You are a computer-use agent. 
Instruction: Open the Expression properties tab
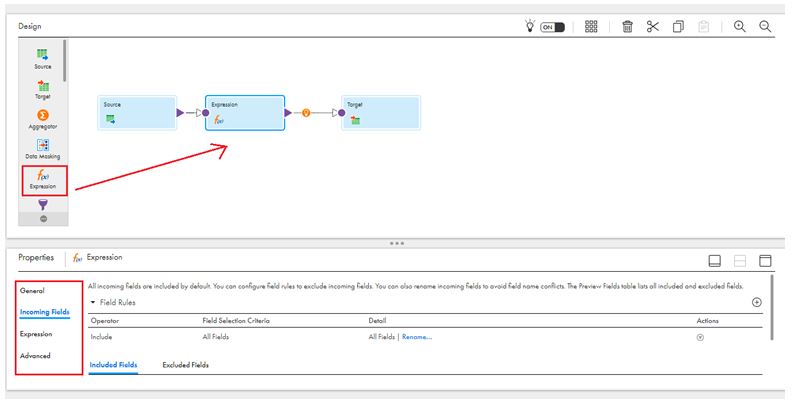[x=36, y=334]
